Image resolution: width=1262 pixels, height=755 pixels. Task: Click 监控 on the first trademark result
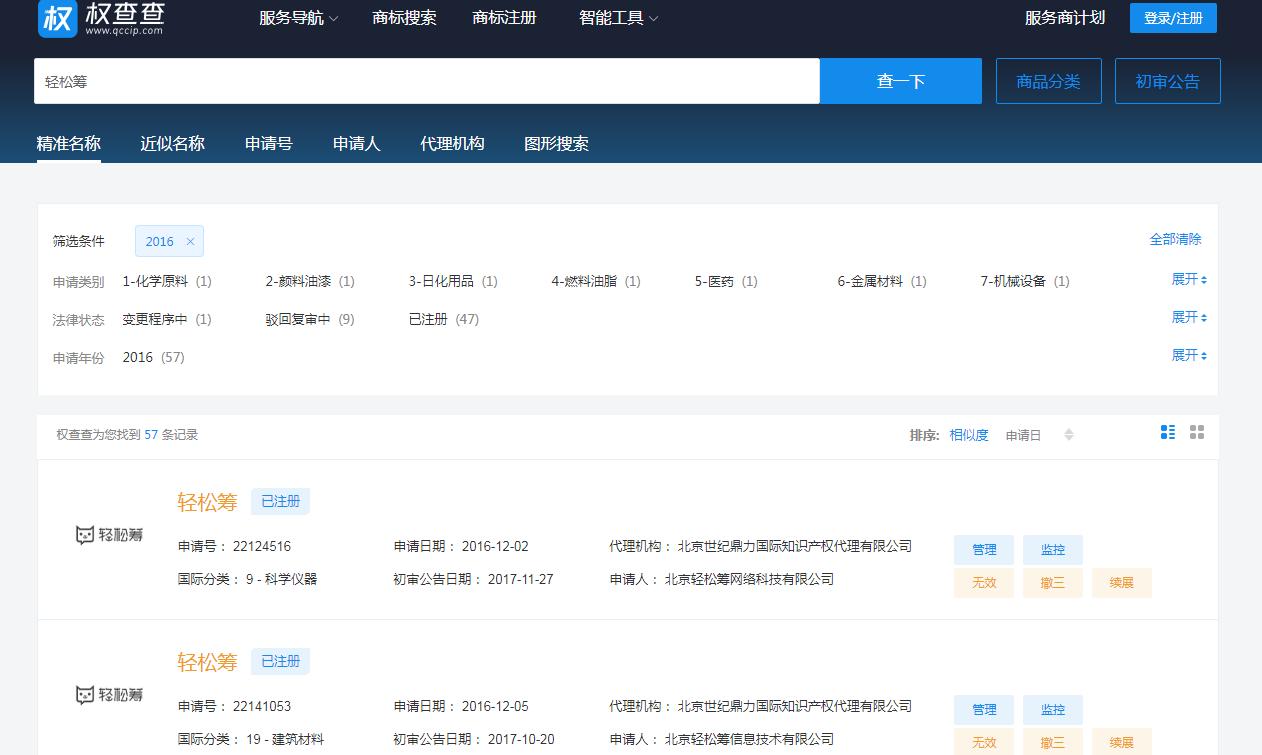1052,549
